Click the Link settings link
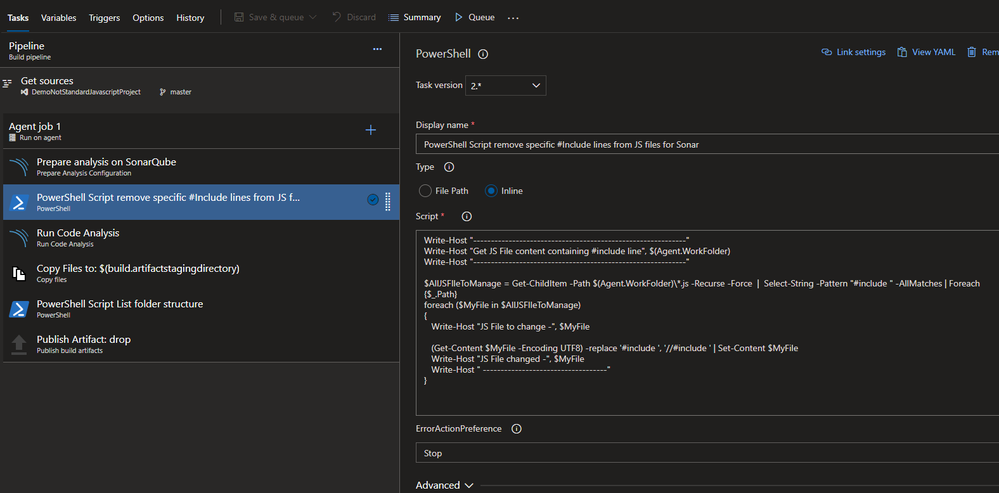 853,52
